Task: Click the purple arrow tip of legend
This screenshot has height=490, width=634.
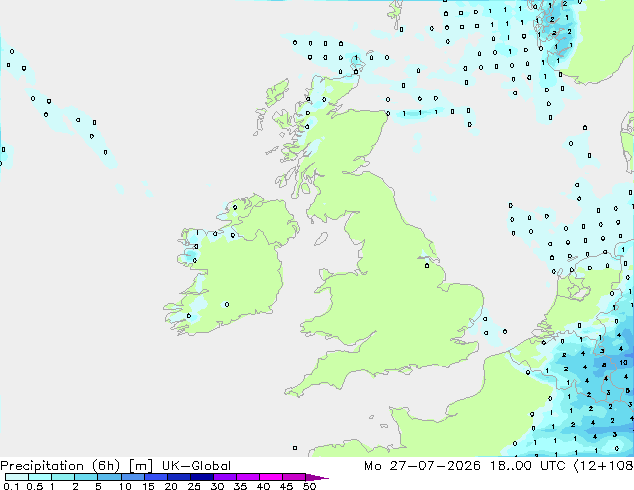Action: pos(317,477)
